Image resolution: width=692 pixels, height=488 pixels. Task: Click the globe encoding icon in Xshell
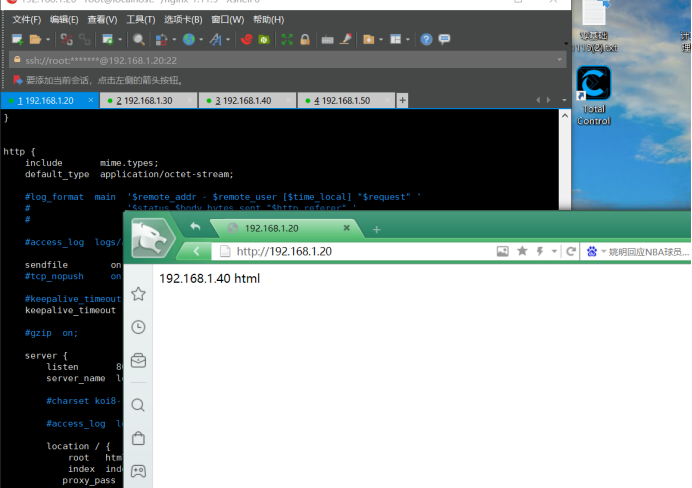(x=189, y=40)
